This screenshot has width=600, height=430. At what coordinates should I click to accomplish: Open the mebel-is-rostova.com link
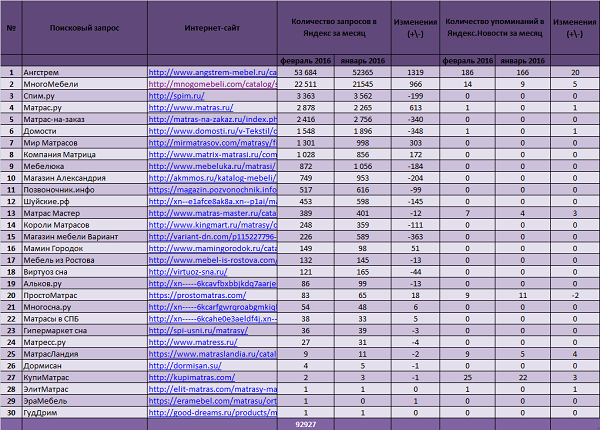pyautogui.click(x=212, y=260)
